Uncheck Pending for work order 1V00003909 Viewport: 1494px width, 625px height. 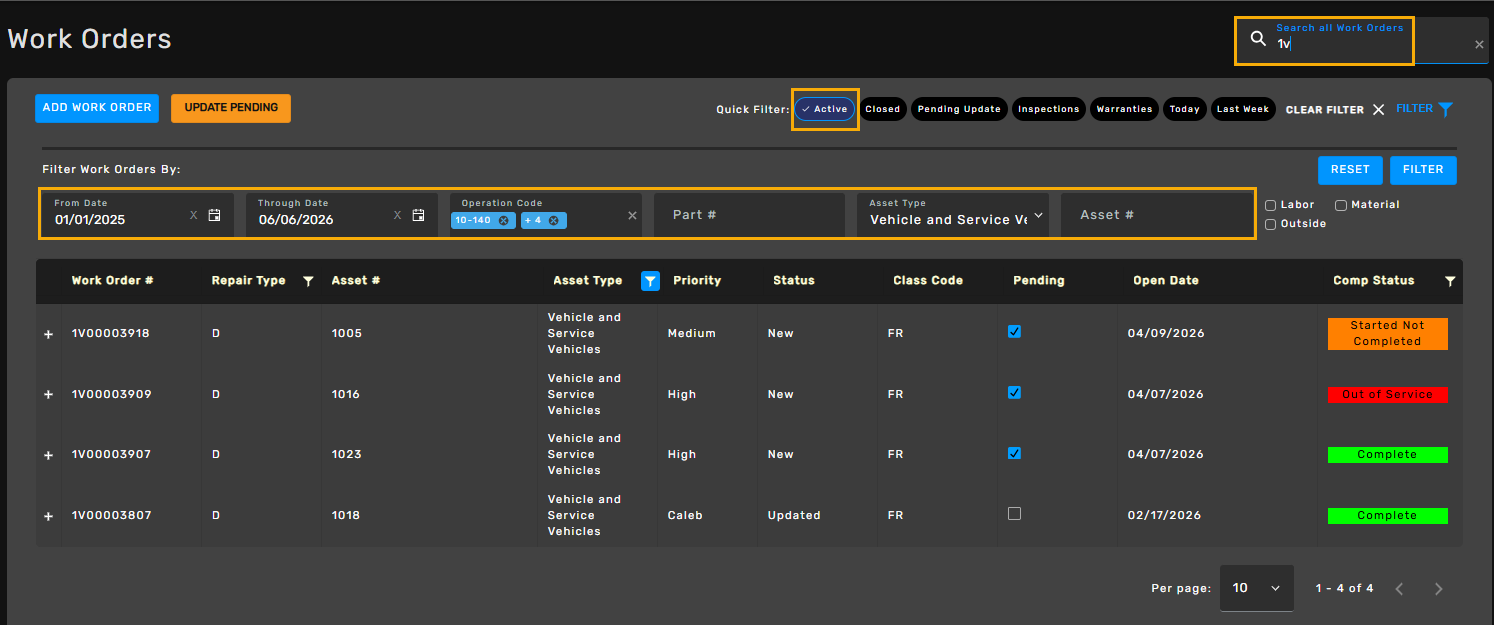tap(1015, 393)
